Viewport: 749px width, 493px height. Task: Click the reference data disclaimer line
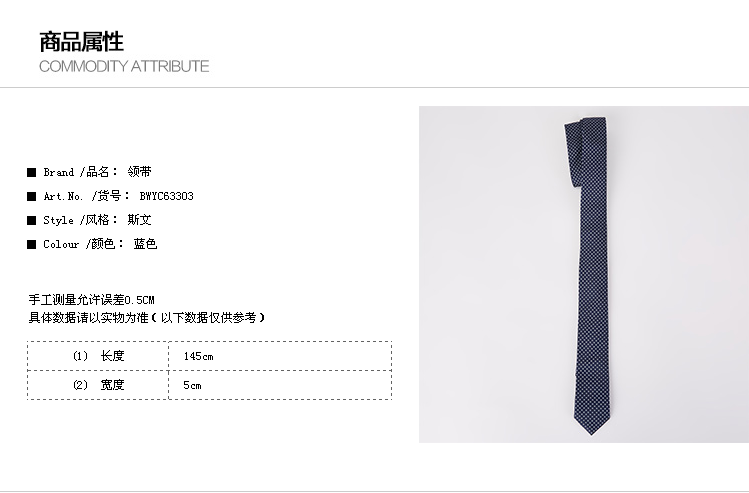pos(147,318)
